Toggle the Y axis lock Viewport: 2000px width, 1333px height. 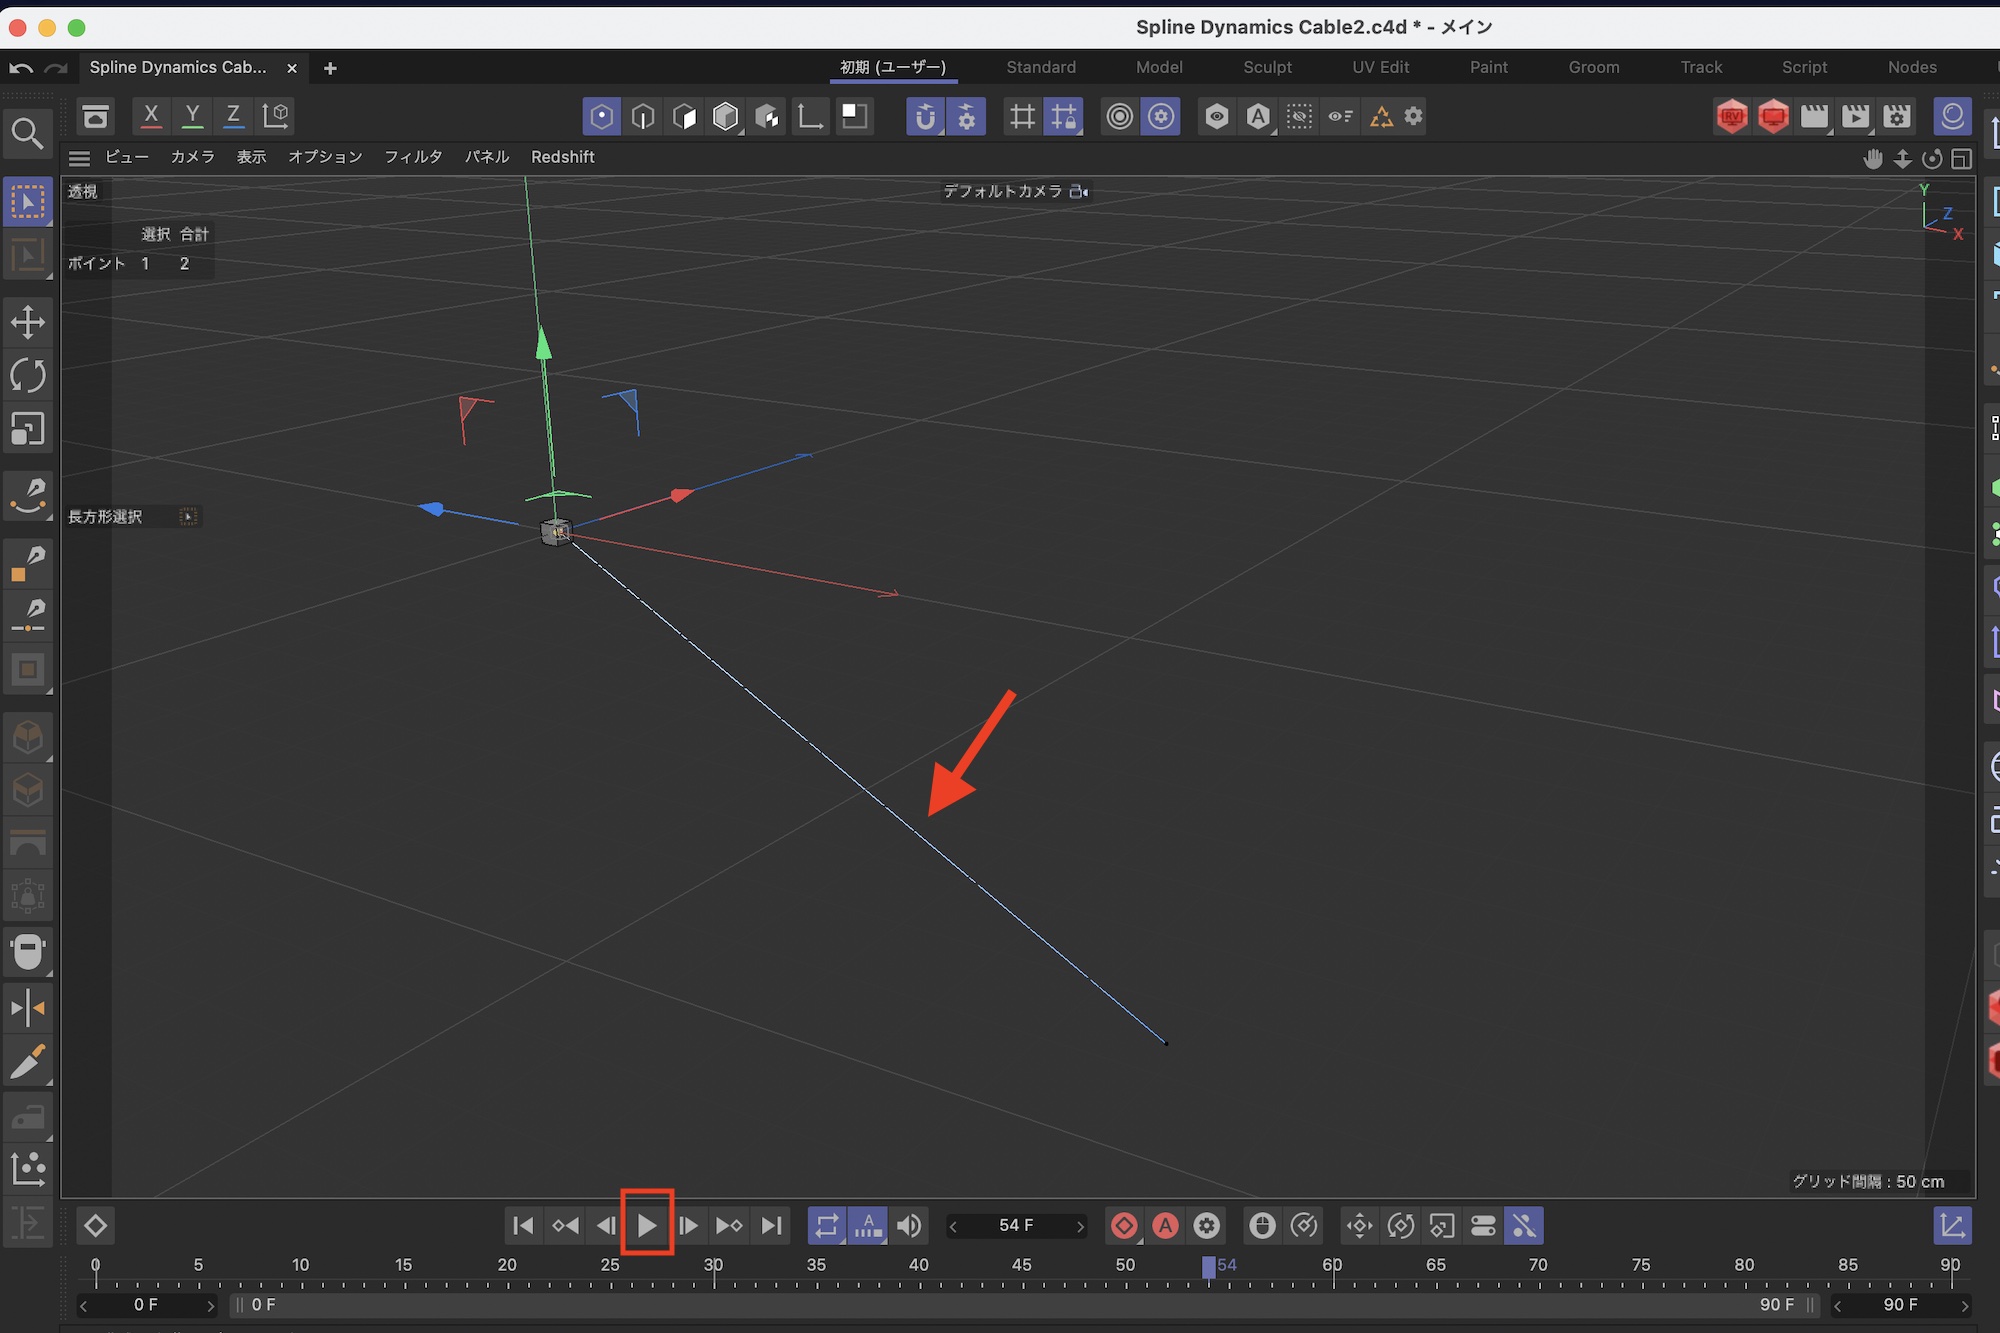coord(192,116)
